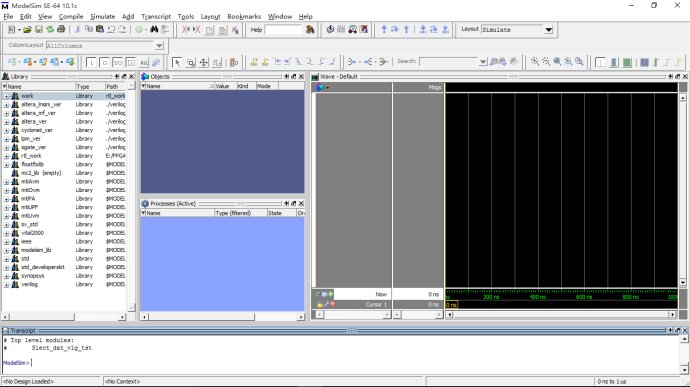The image size is (690, 387).
Task: Click the Print toolbar icon
Action: tap(61, 29)
